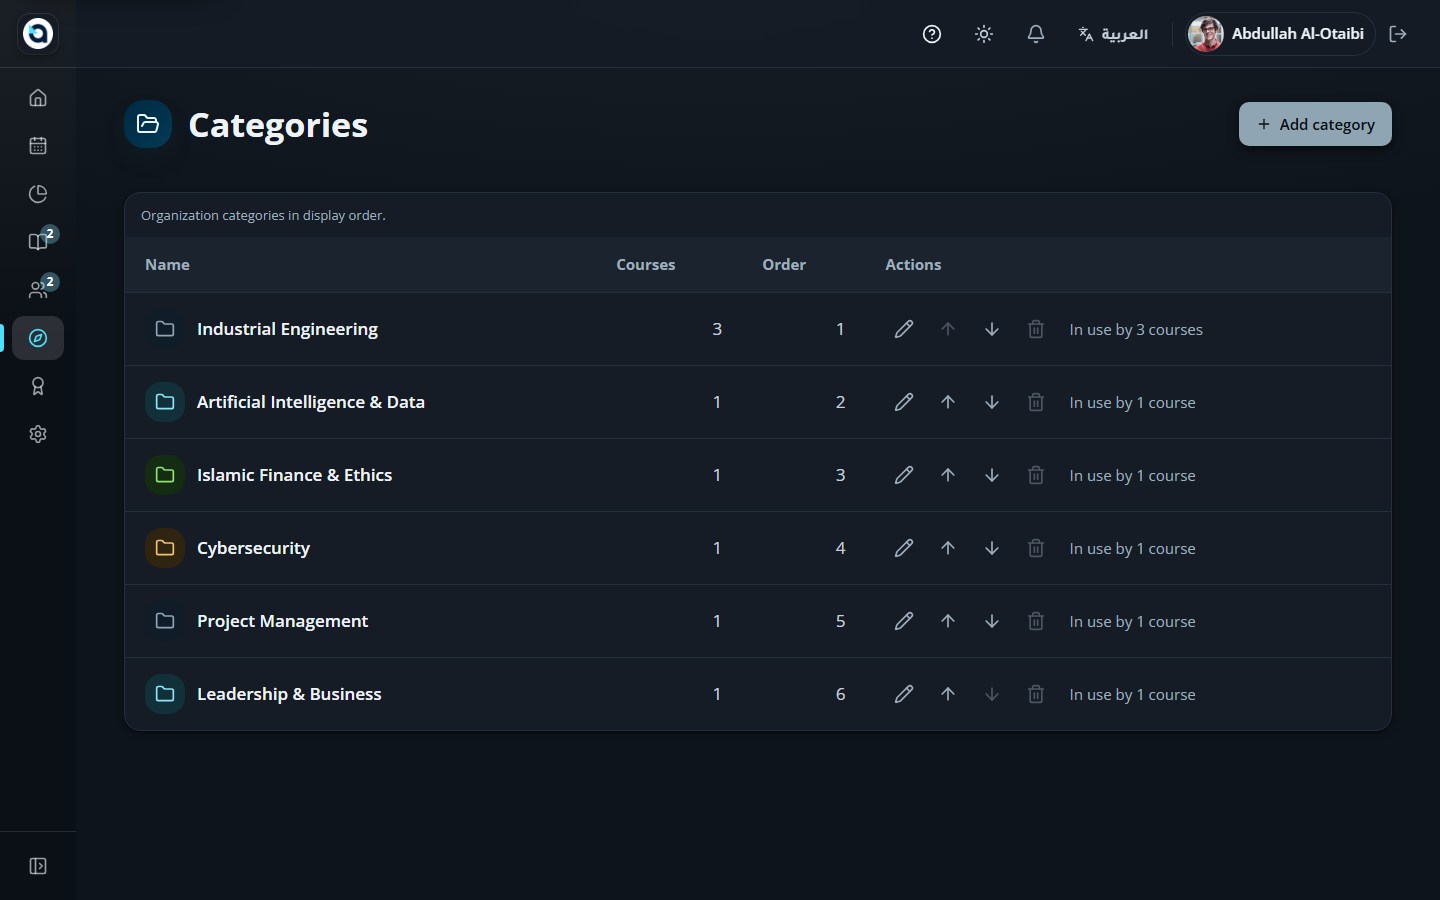
Task: Open settings gear in sidebar
Action: click(x=38, y=434)
